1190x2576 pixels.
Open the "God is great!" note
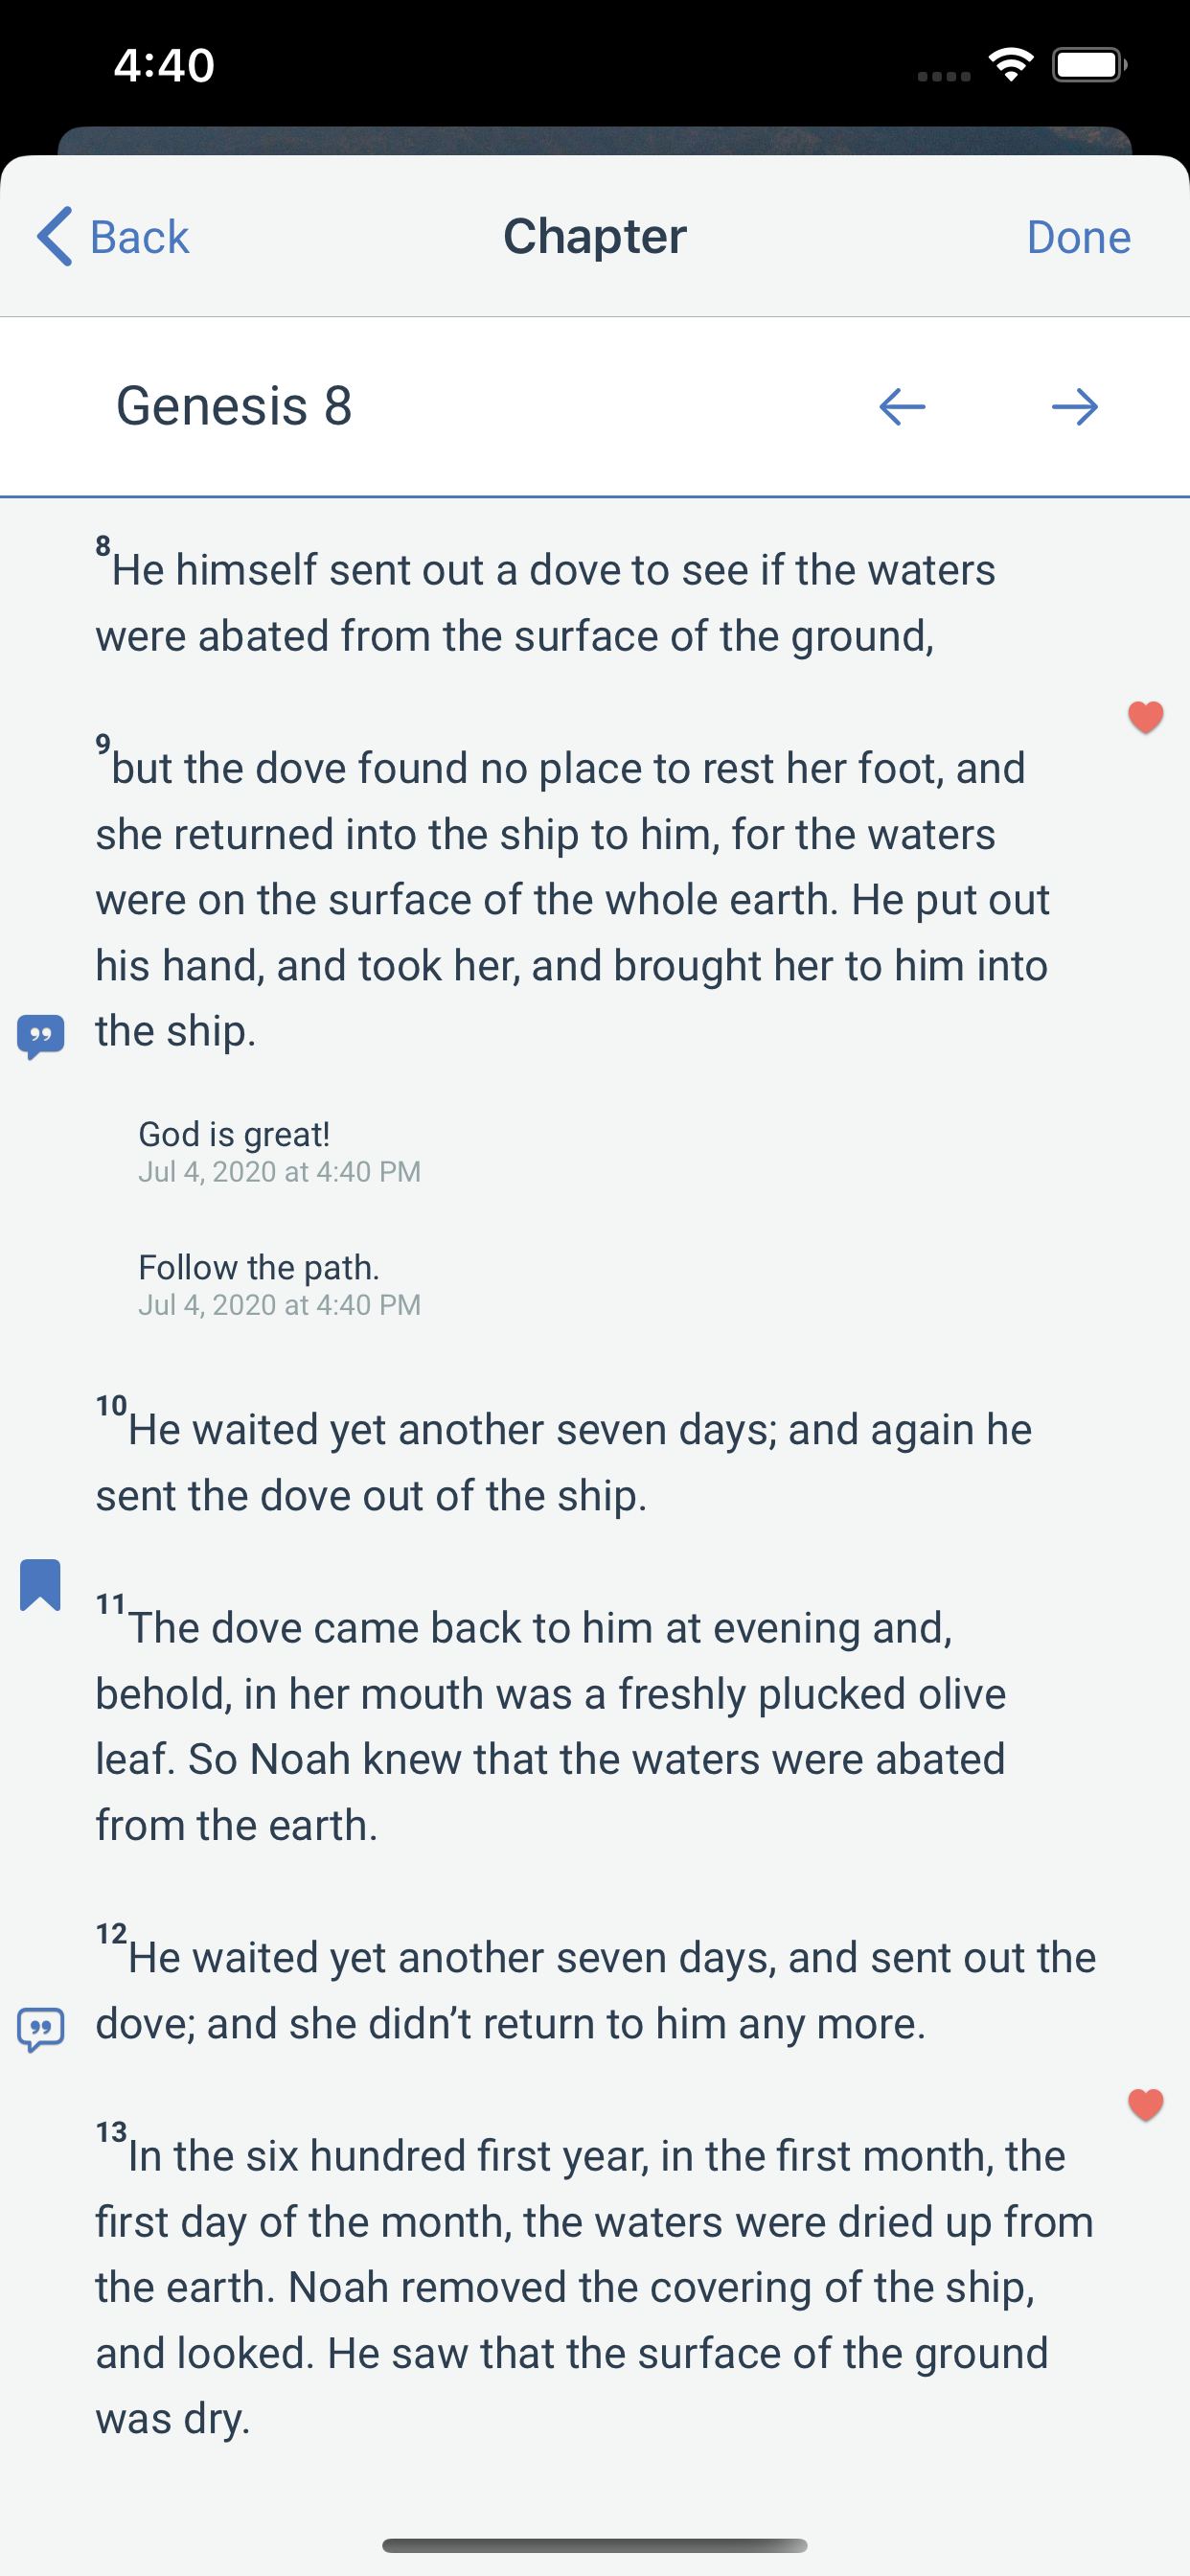234,1134
